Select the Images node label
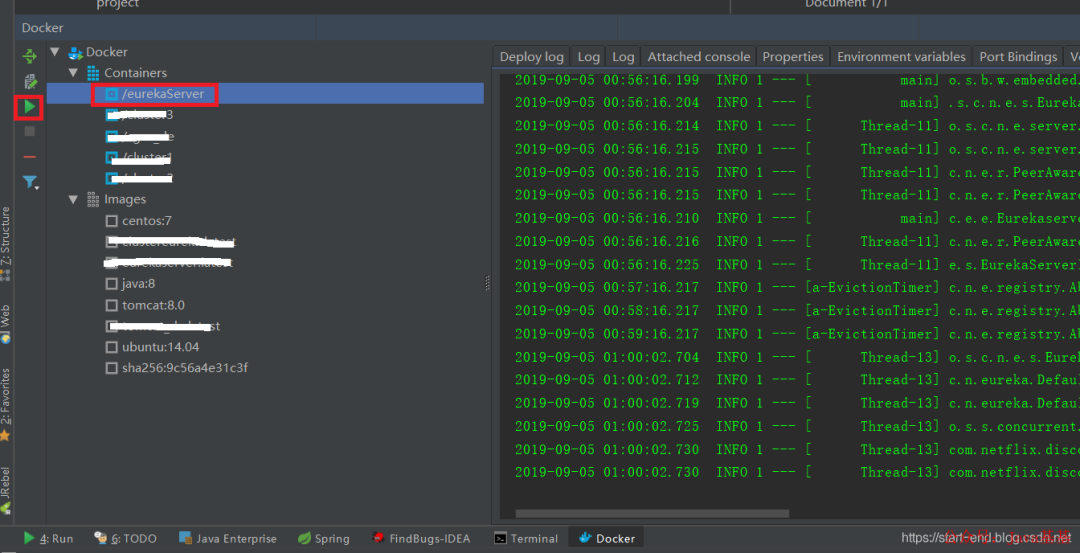Screen dimensions: 1080x553 pos(125,199)
